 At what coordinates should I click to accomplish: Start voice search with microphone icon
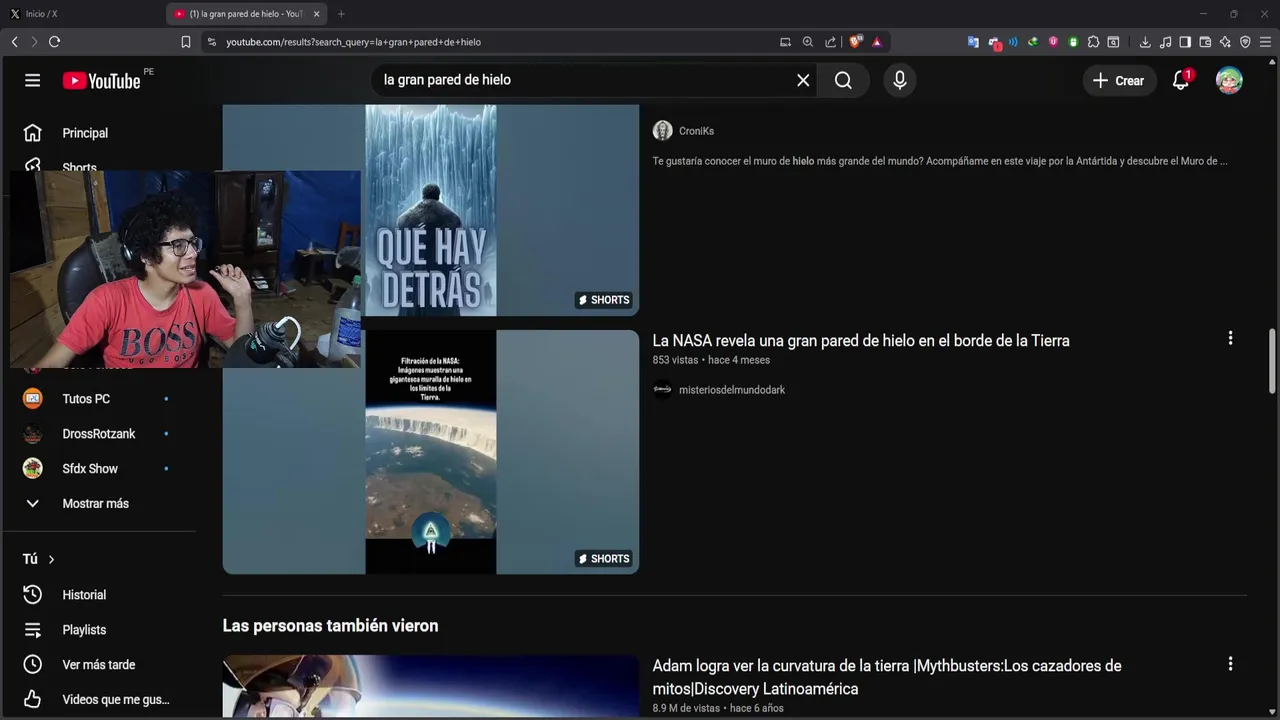(x=900, y=80)
